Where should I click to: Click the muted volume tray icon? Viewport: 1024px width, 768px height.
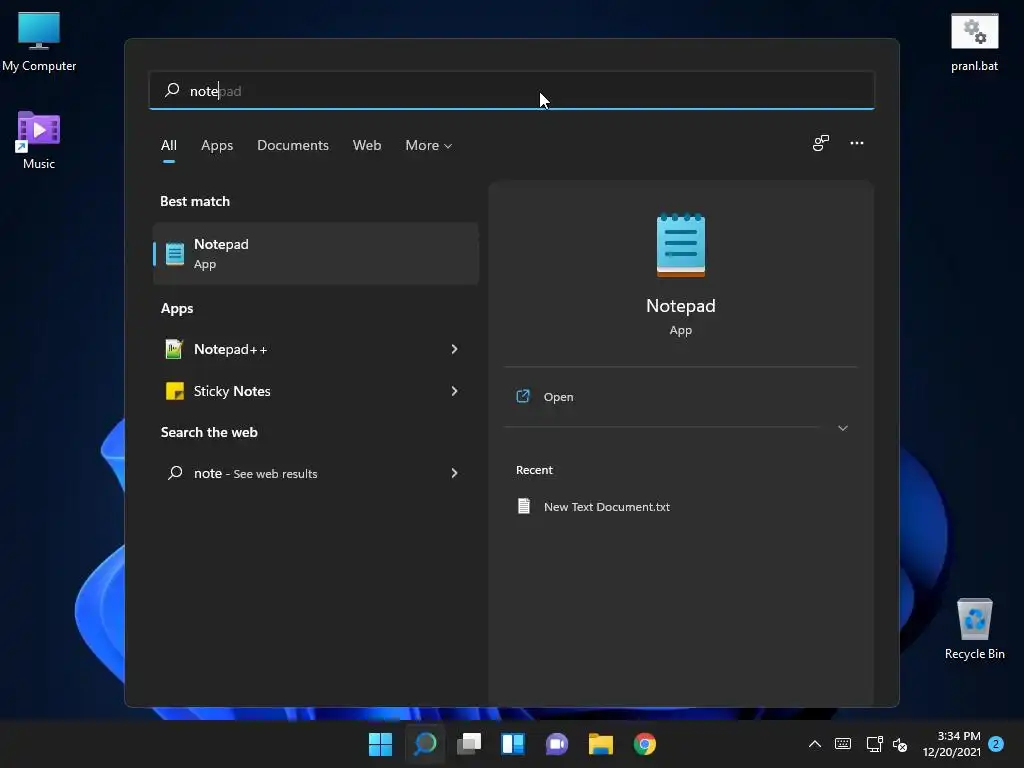click(900, 744)
